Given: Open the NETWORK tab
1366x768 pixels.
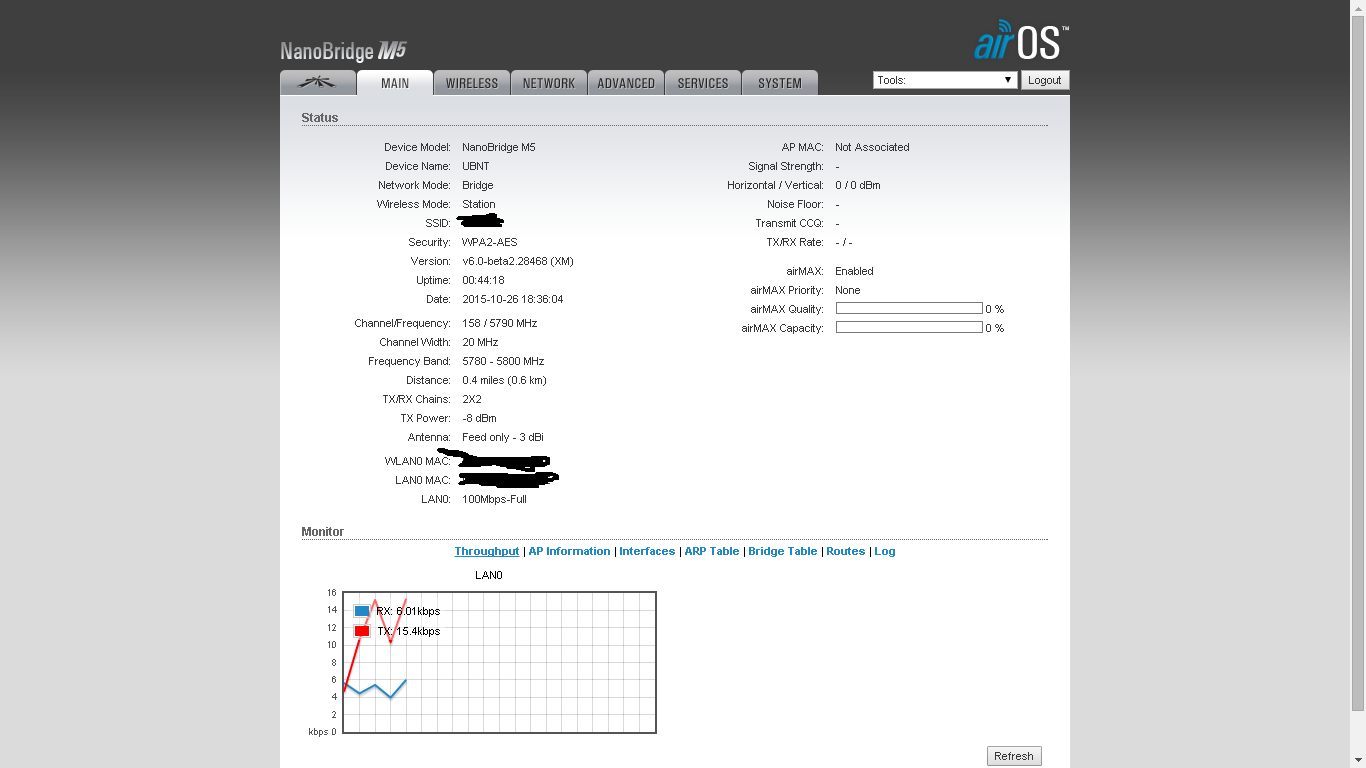Looking at the screenshot, I should click(549, 83).
